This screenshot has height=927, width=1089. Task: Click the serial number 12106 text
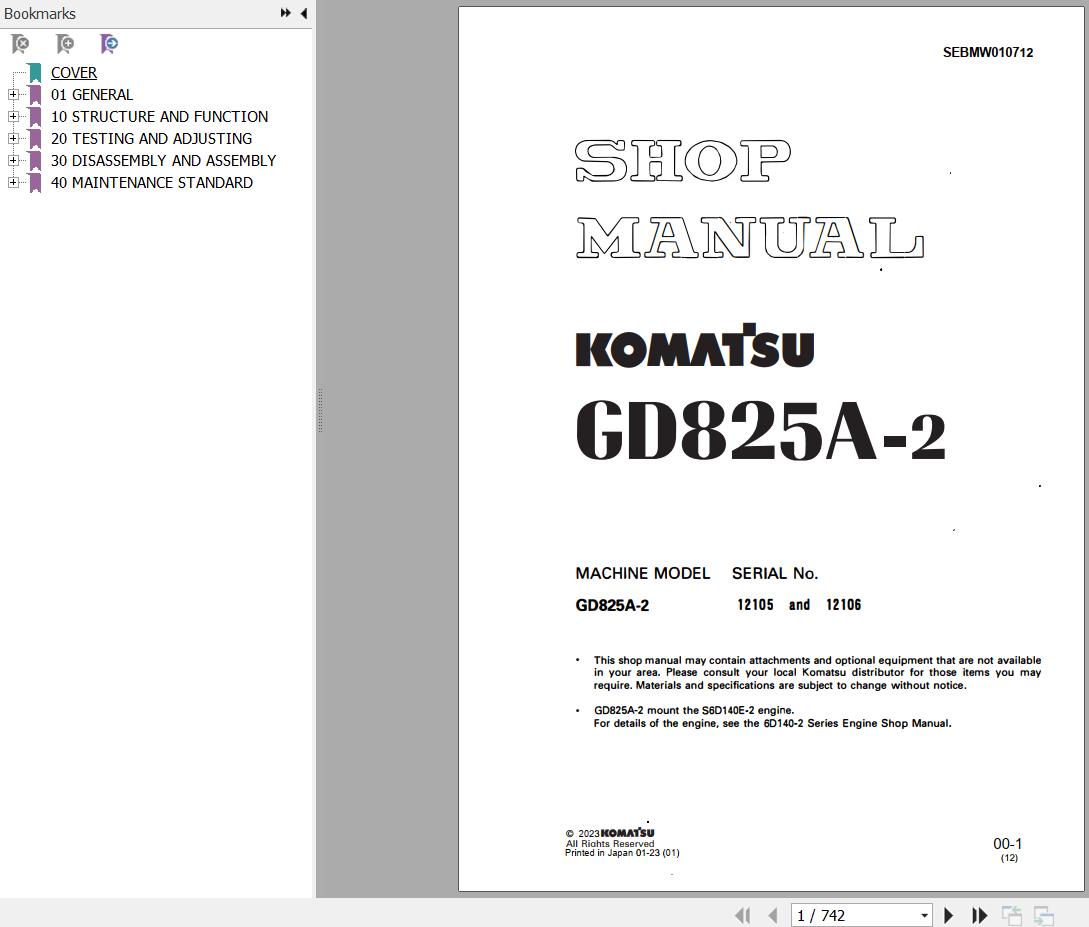click(843, 605)
